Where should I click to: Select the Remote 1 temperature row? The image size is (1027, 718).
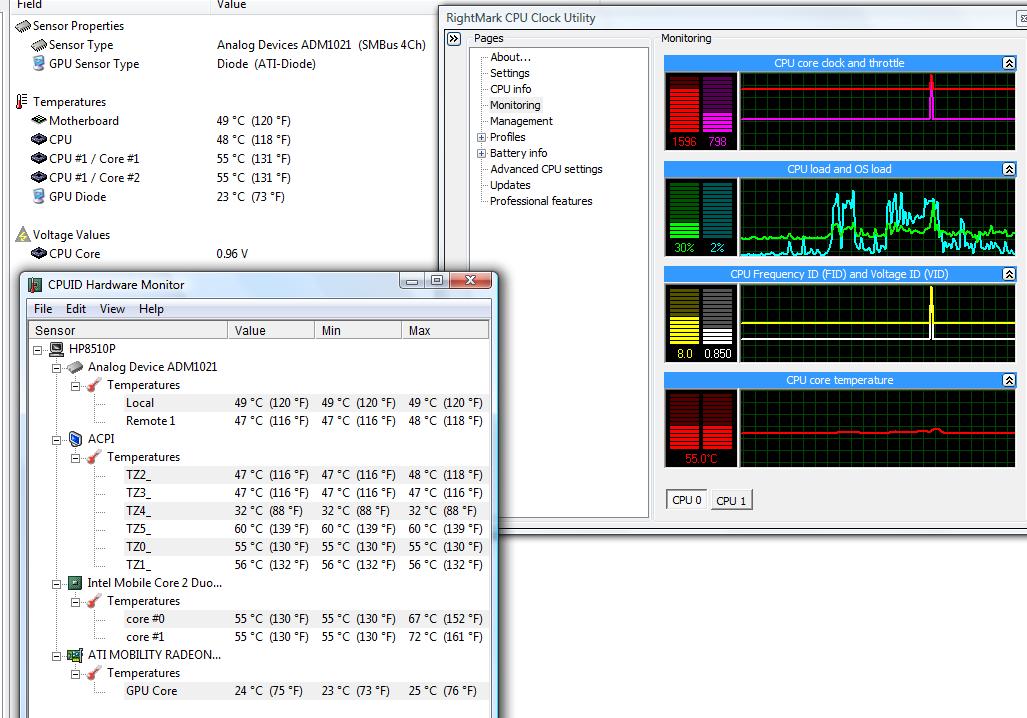point(306,421)
